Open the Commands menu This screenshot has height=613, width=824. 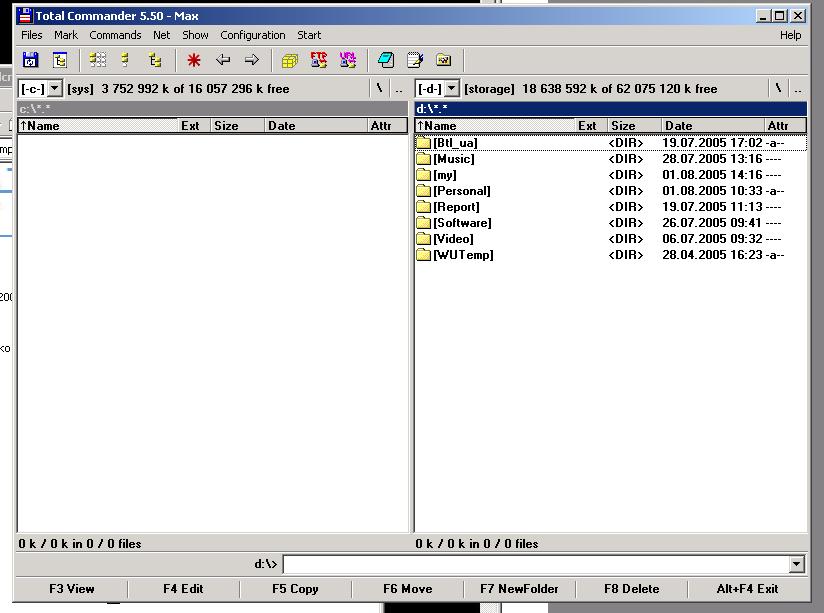(115, 35)
